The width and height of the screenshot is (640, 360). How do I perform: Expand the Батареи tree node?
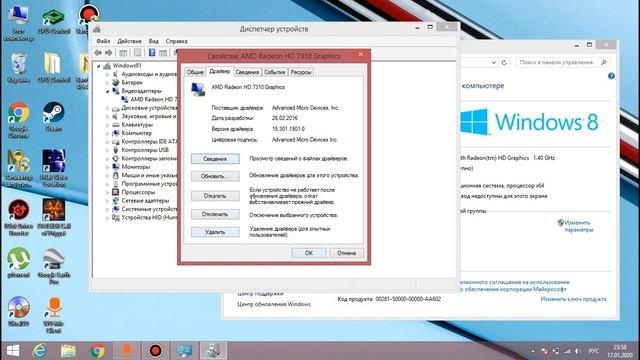click(x=107, y=83)
